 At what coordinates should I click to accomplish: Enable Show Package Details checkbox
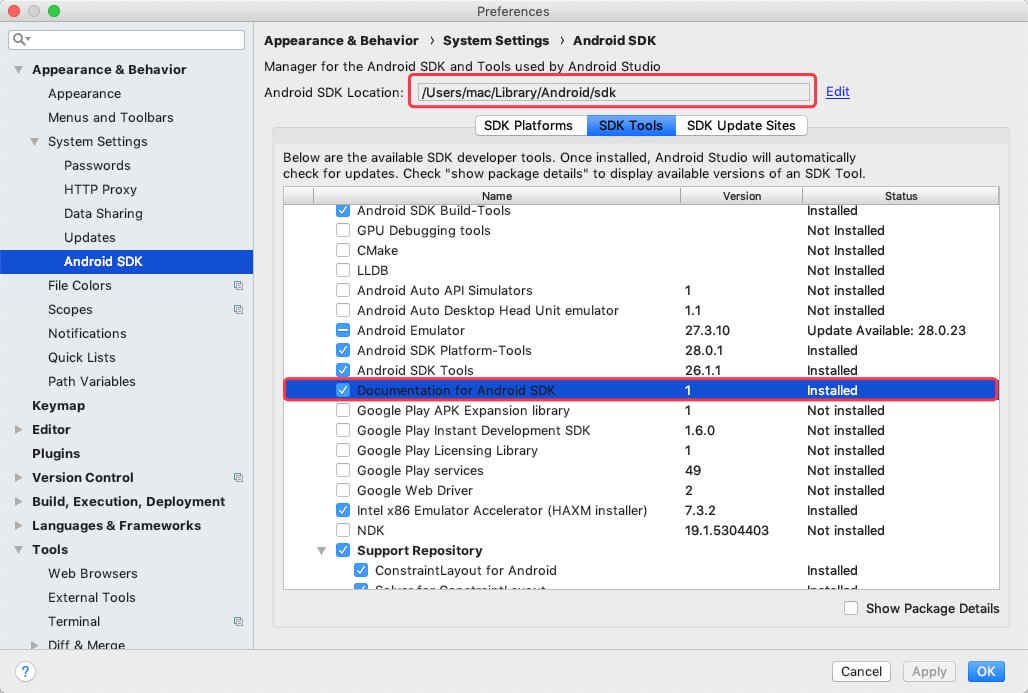[x=851, y=608]
